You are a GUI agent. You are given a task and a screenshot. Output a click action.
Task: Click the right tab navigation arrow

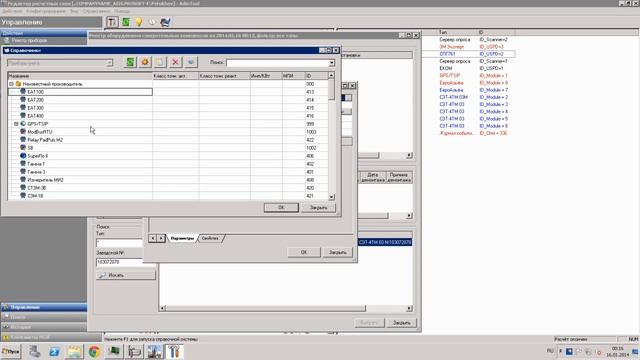click(161, 238)
